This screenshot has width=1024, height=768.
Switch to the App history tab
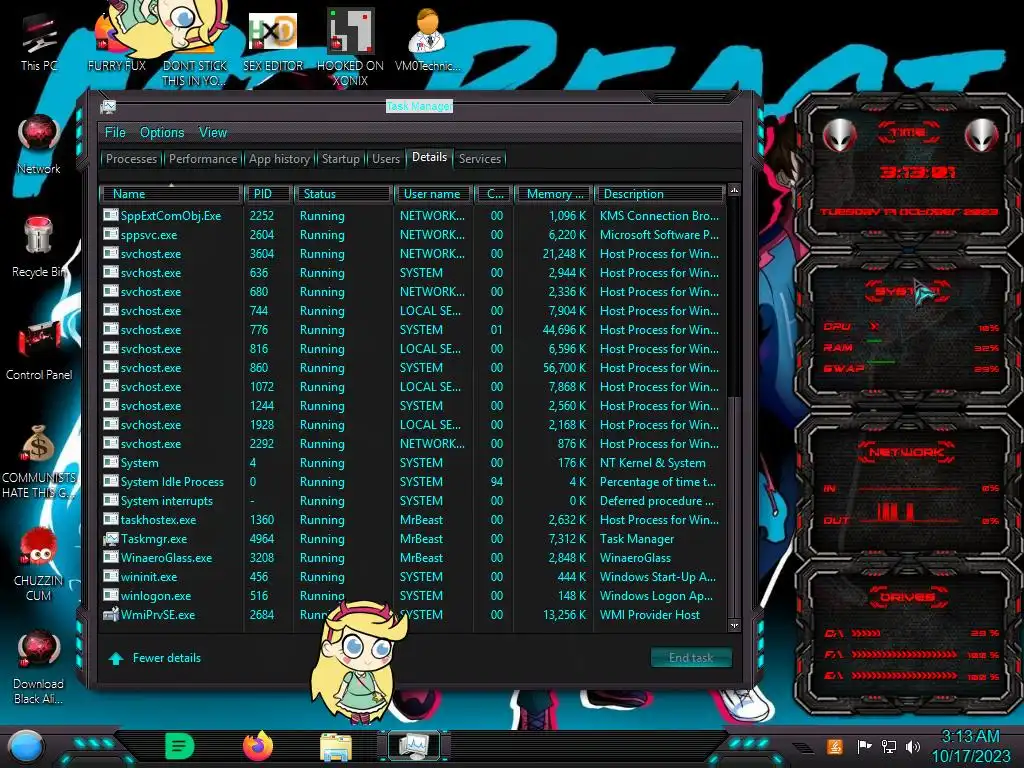point(279,159)
